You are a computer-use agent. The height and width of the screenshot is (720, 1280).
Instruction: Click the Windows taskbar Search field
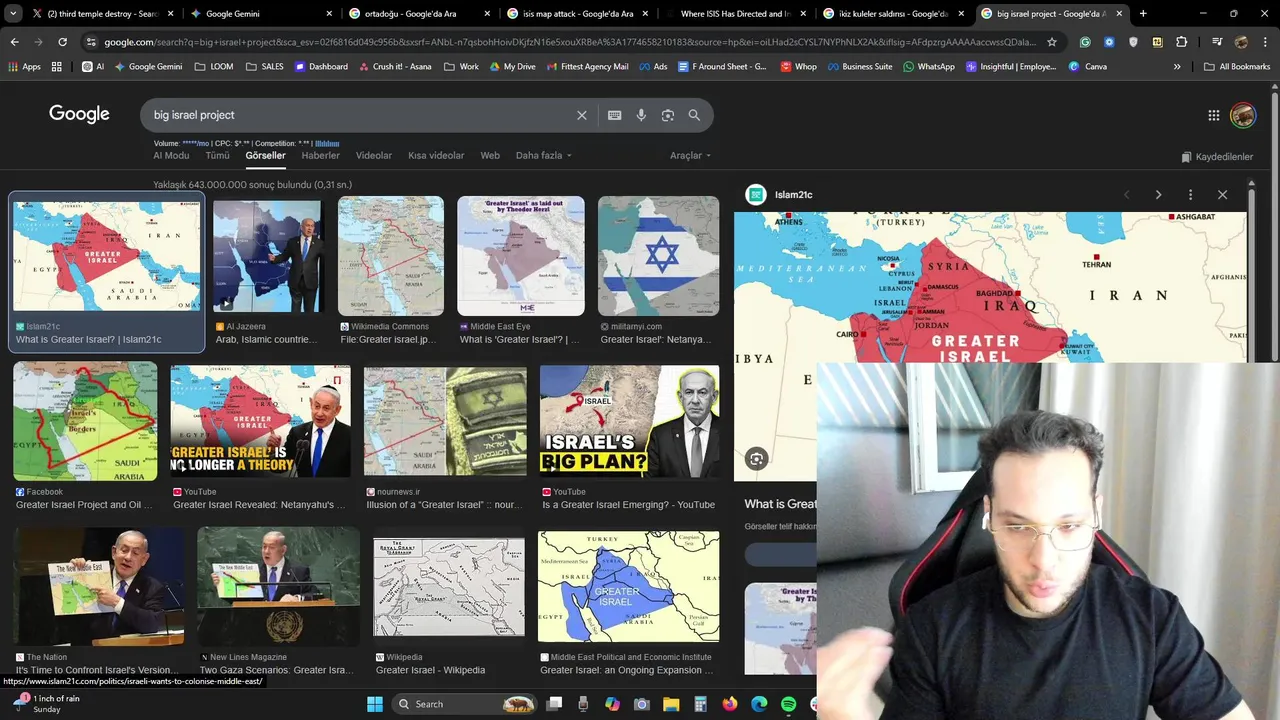point(465,704)
